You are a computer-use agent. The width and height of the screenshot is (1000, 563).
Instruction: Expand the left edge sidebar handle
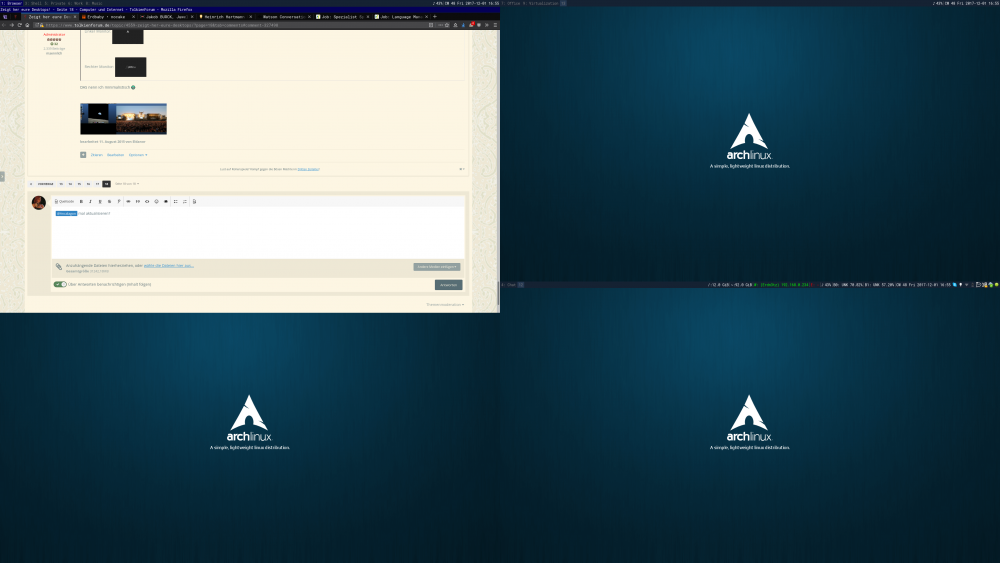pyautogui.click(x=2, y=177)
